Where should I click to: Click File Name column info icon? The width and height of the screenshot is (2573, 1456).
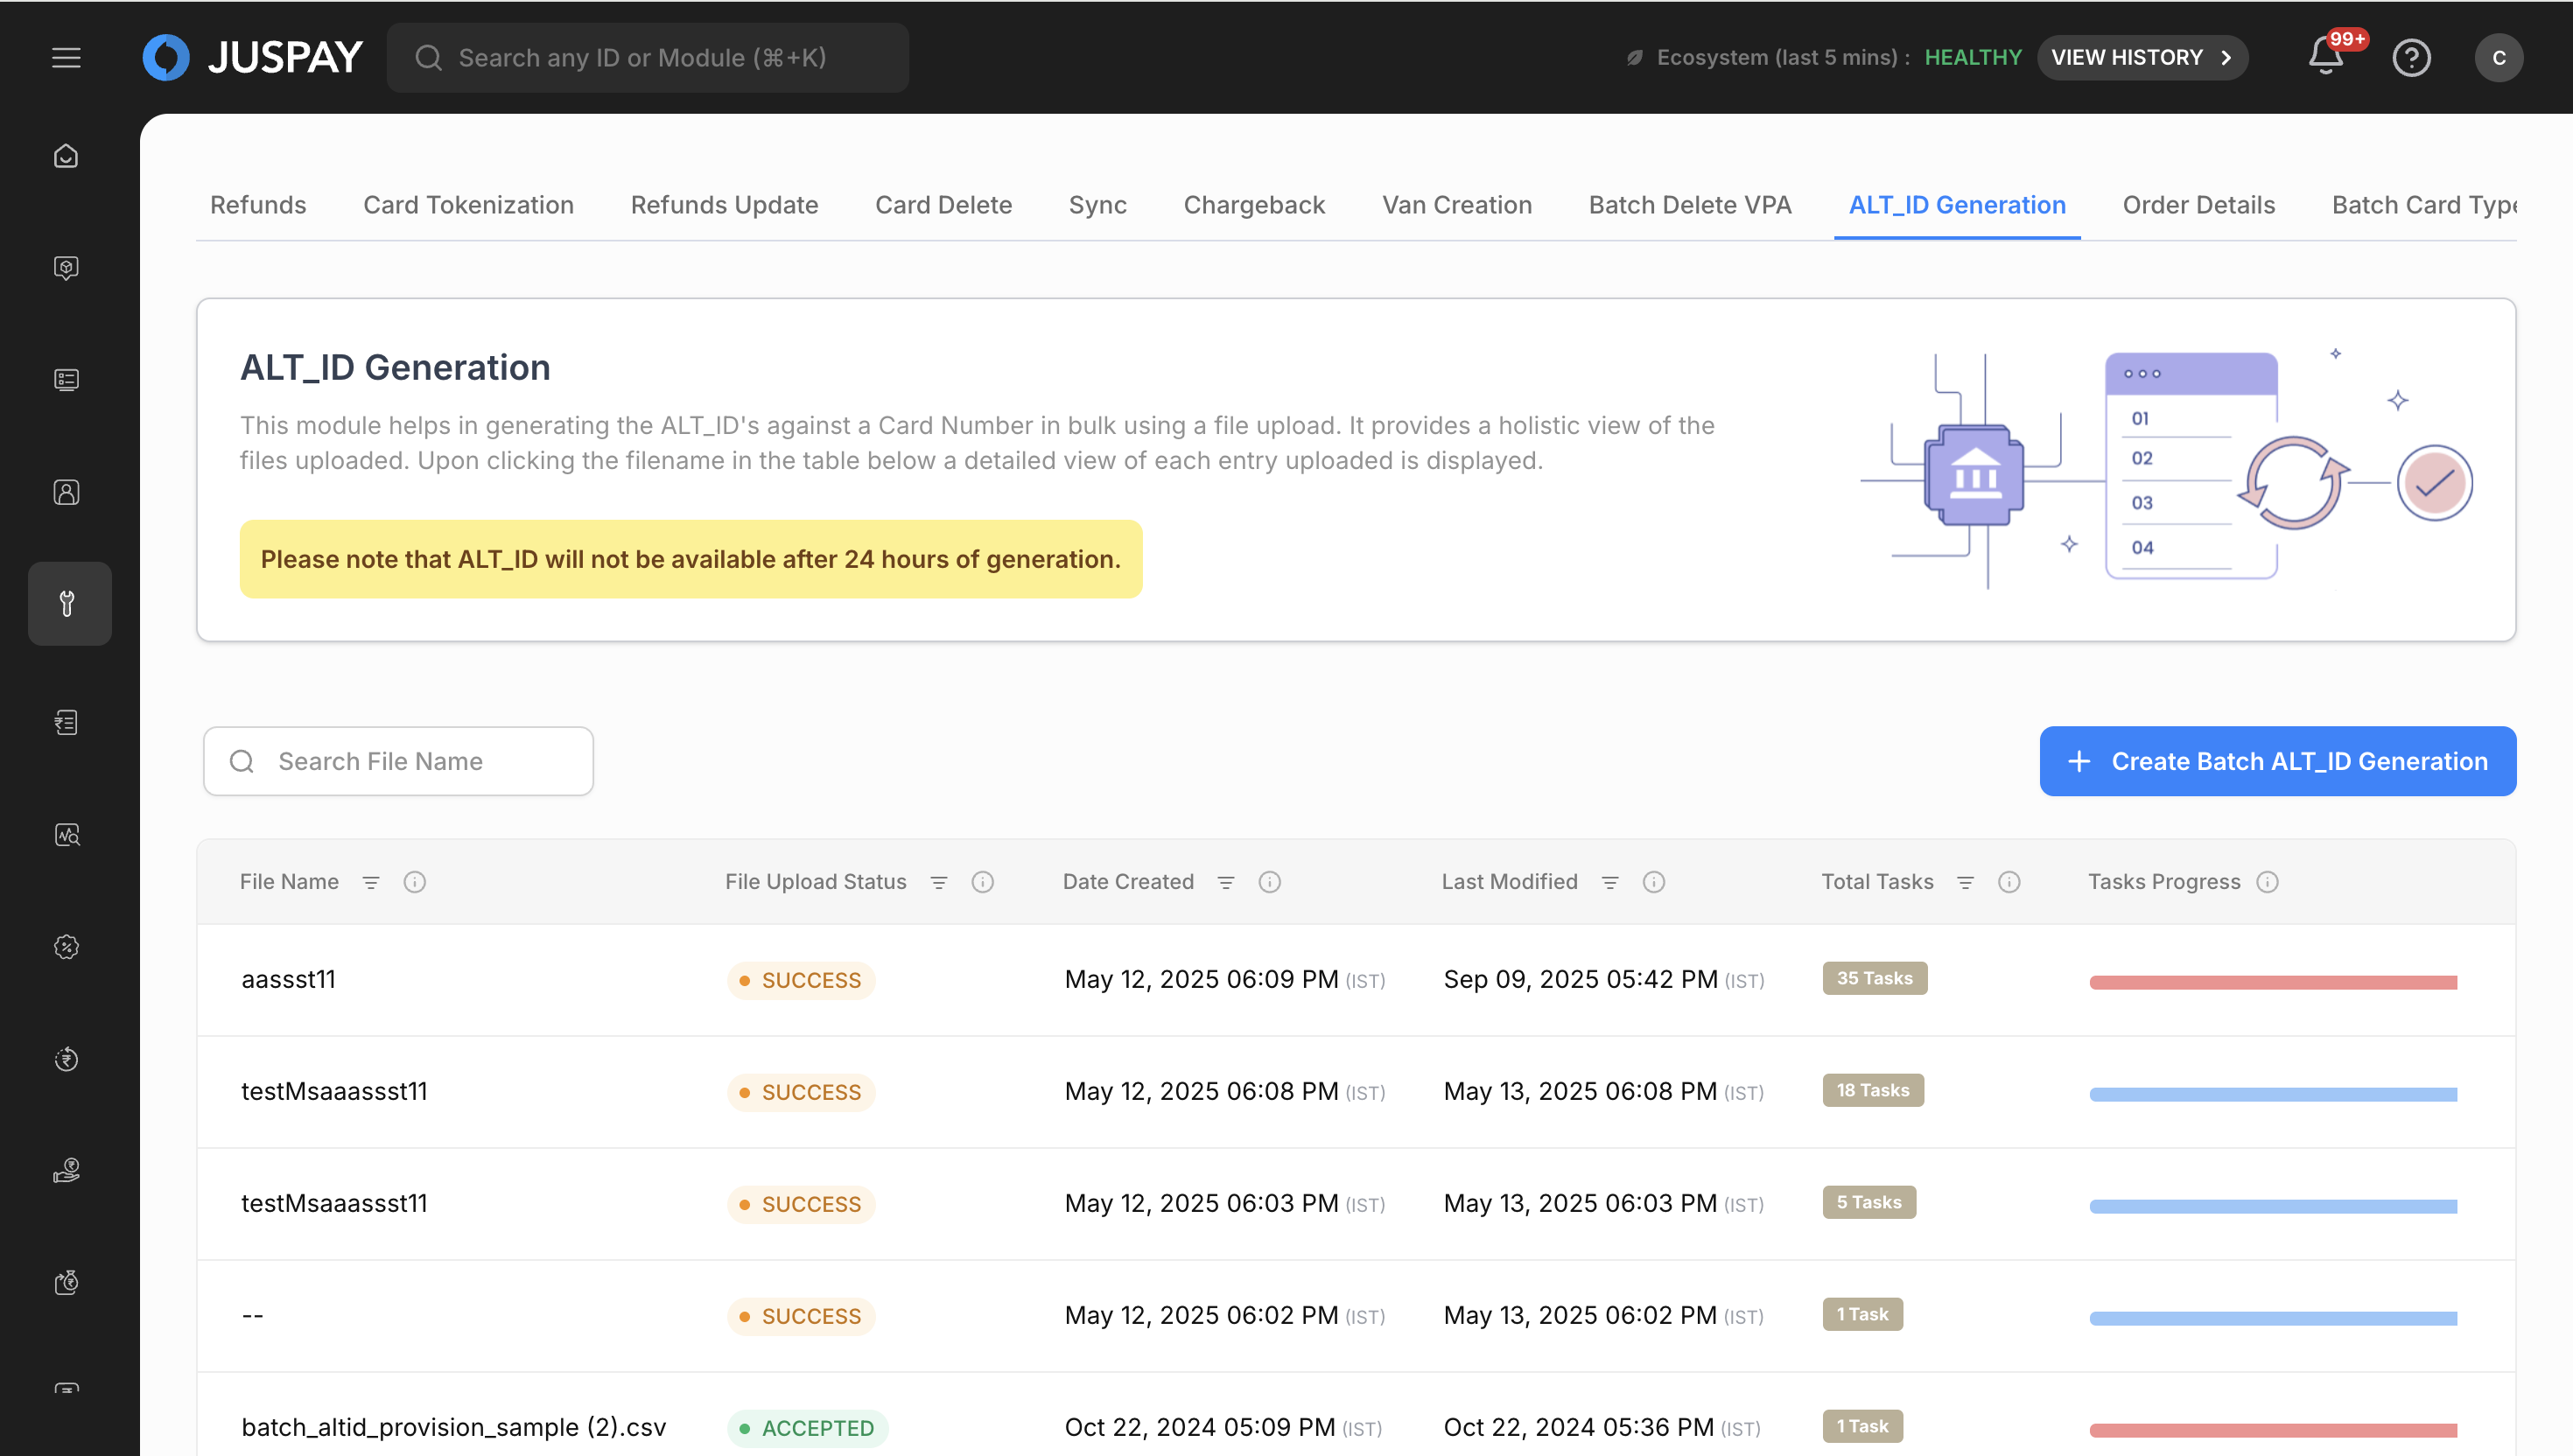(414, 881)
